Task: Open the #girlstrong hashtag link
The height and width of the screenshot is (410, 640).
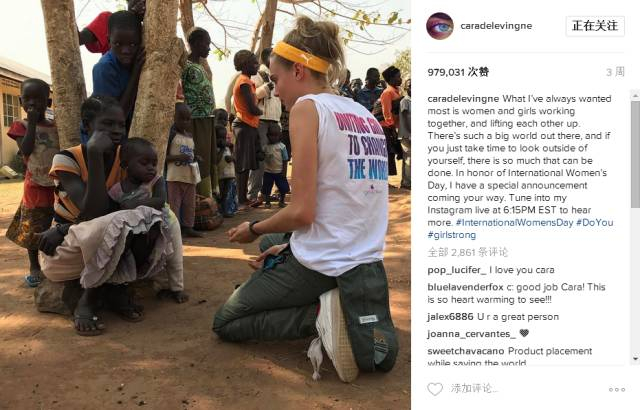Action: pyautogui.click(x=451, y=235)
